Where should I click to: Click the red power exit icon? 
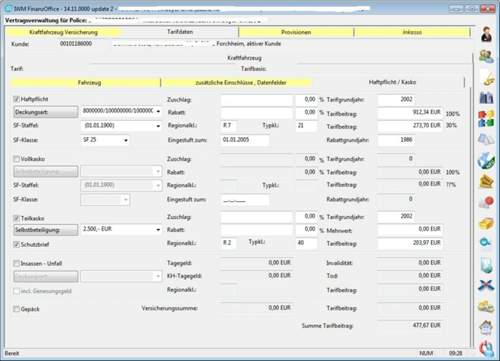click(x=487, y=348)
